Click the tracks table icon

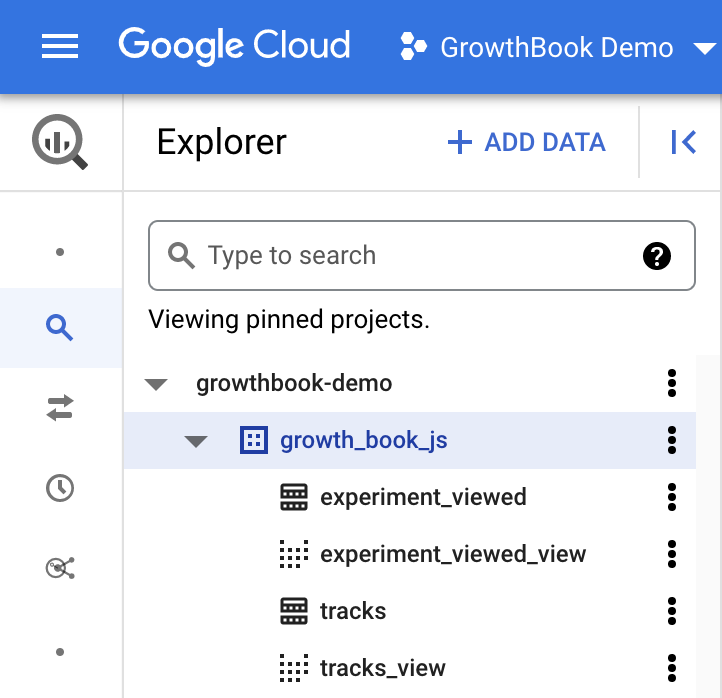click(294, 611)
